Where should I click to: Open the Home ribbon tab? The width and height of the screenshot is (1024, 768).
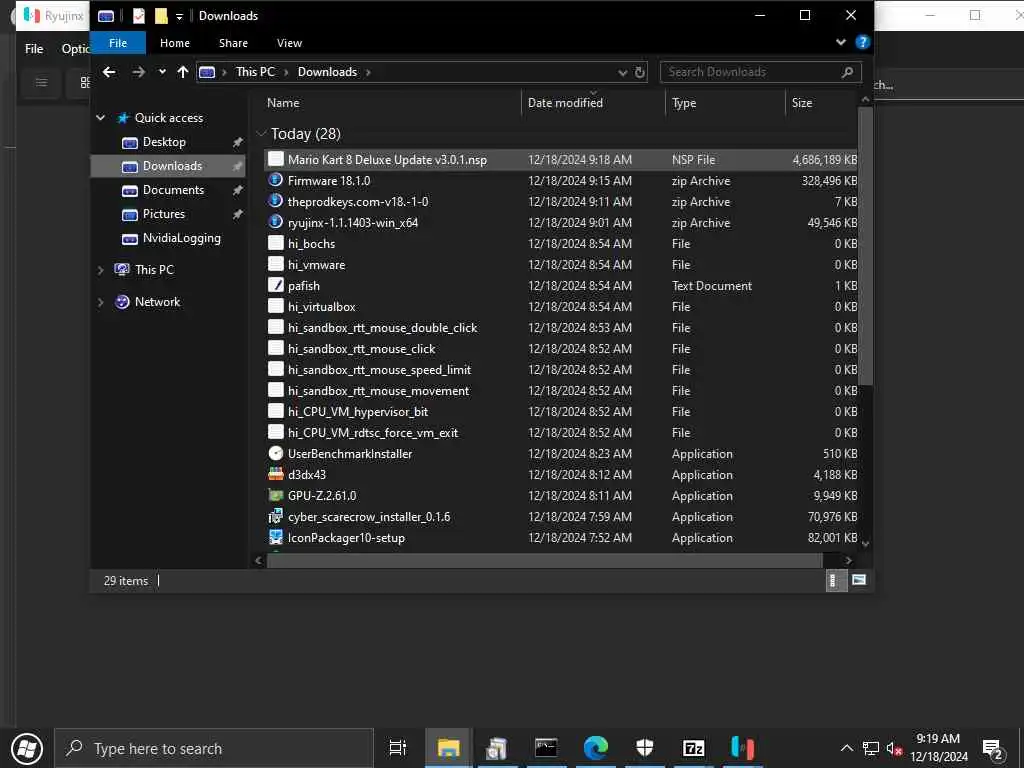point(175,43)
